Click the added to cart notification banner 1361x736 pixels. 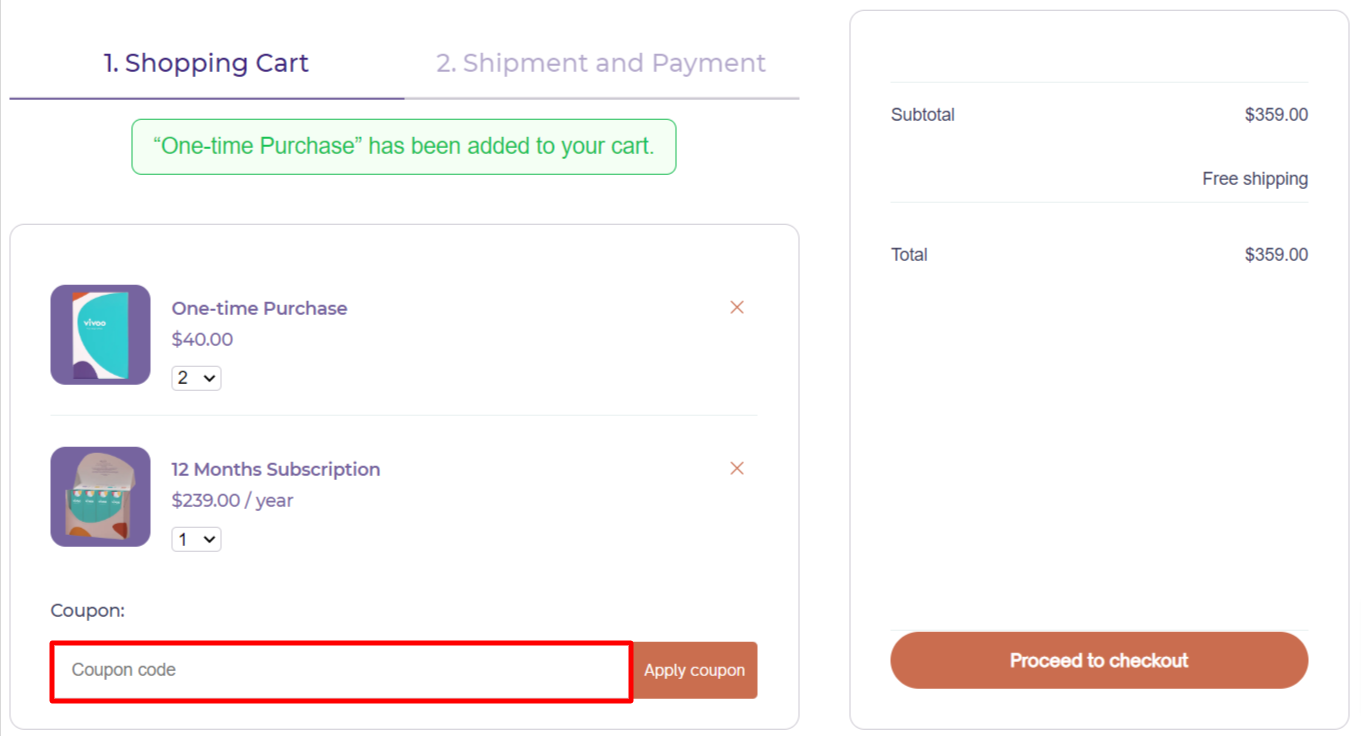point(404,146)
